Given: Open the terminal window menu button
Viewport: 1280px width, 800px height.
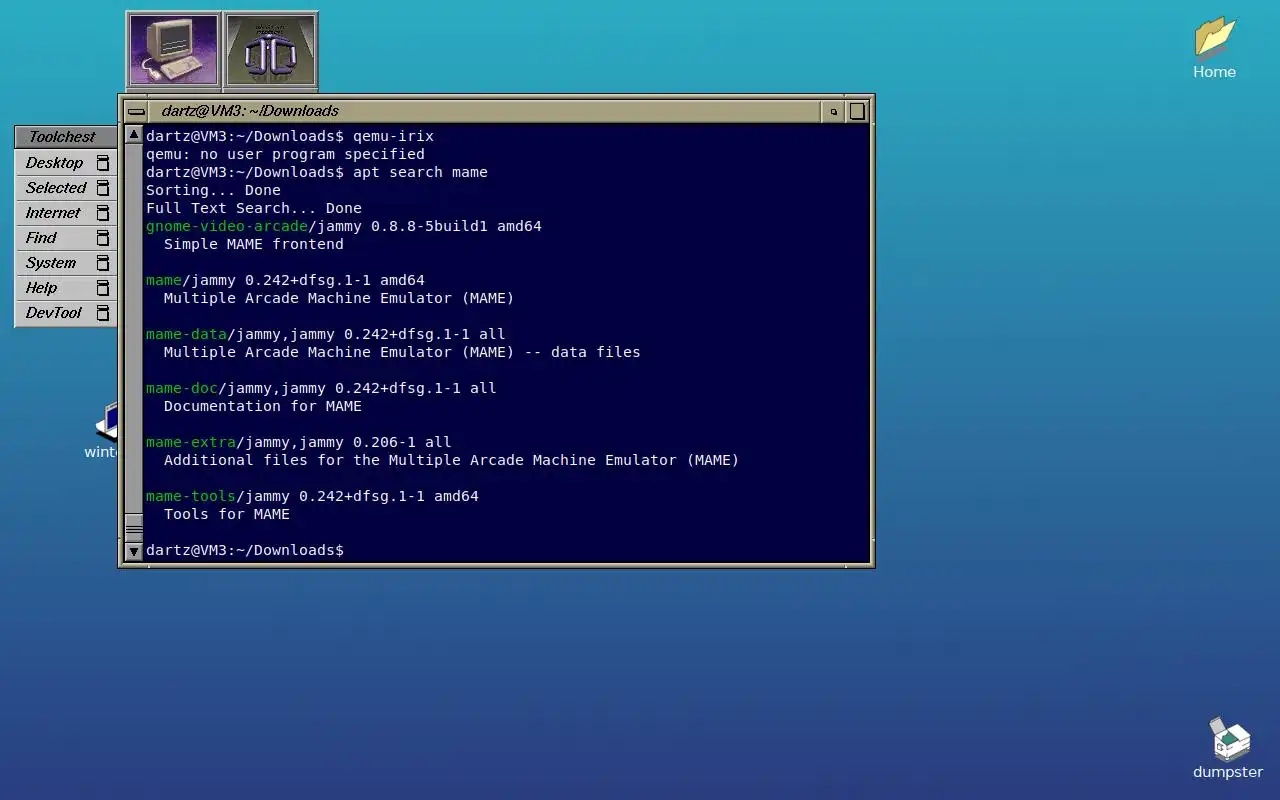Looking at the screenshot, I should pos(136,111).
